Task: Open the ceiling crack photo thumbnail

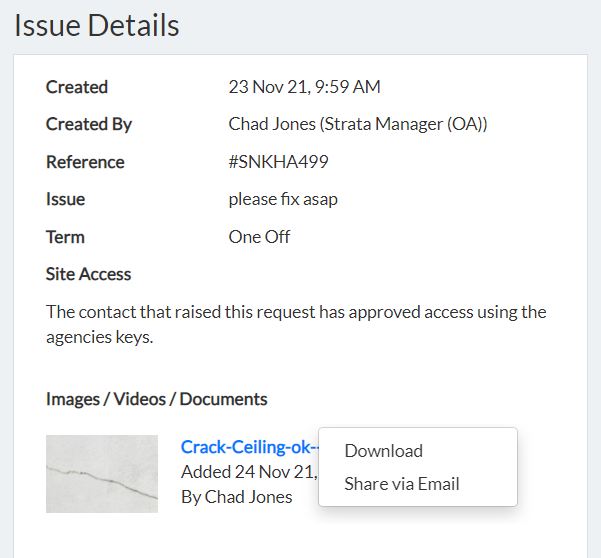Action: pyautogui.click(x=102, y=474)
